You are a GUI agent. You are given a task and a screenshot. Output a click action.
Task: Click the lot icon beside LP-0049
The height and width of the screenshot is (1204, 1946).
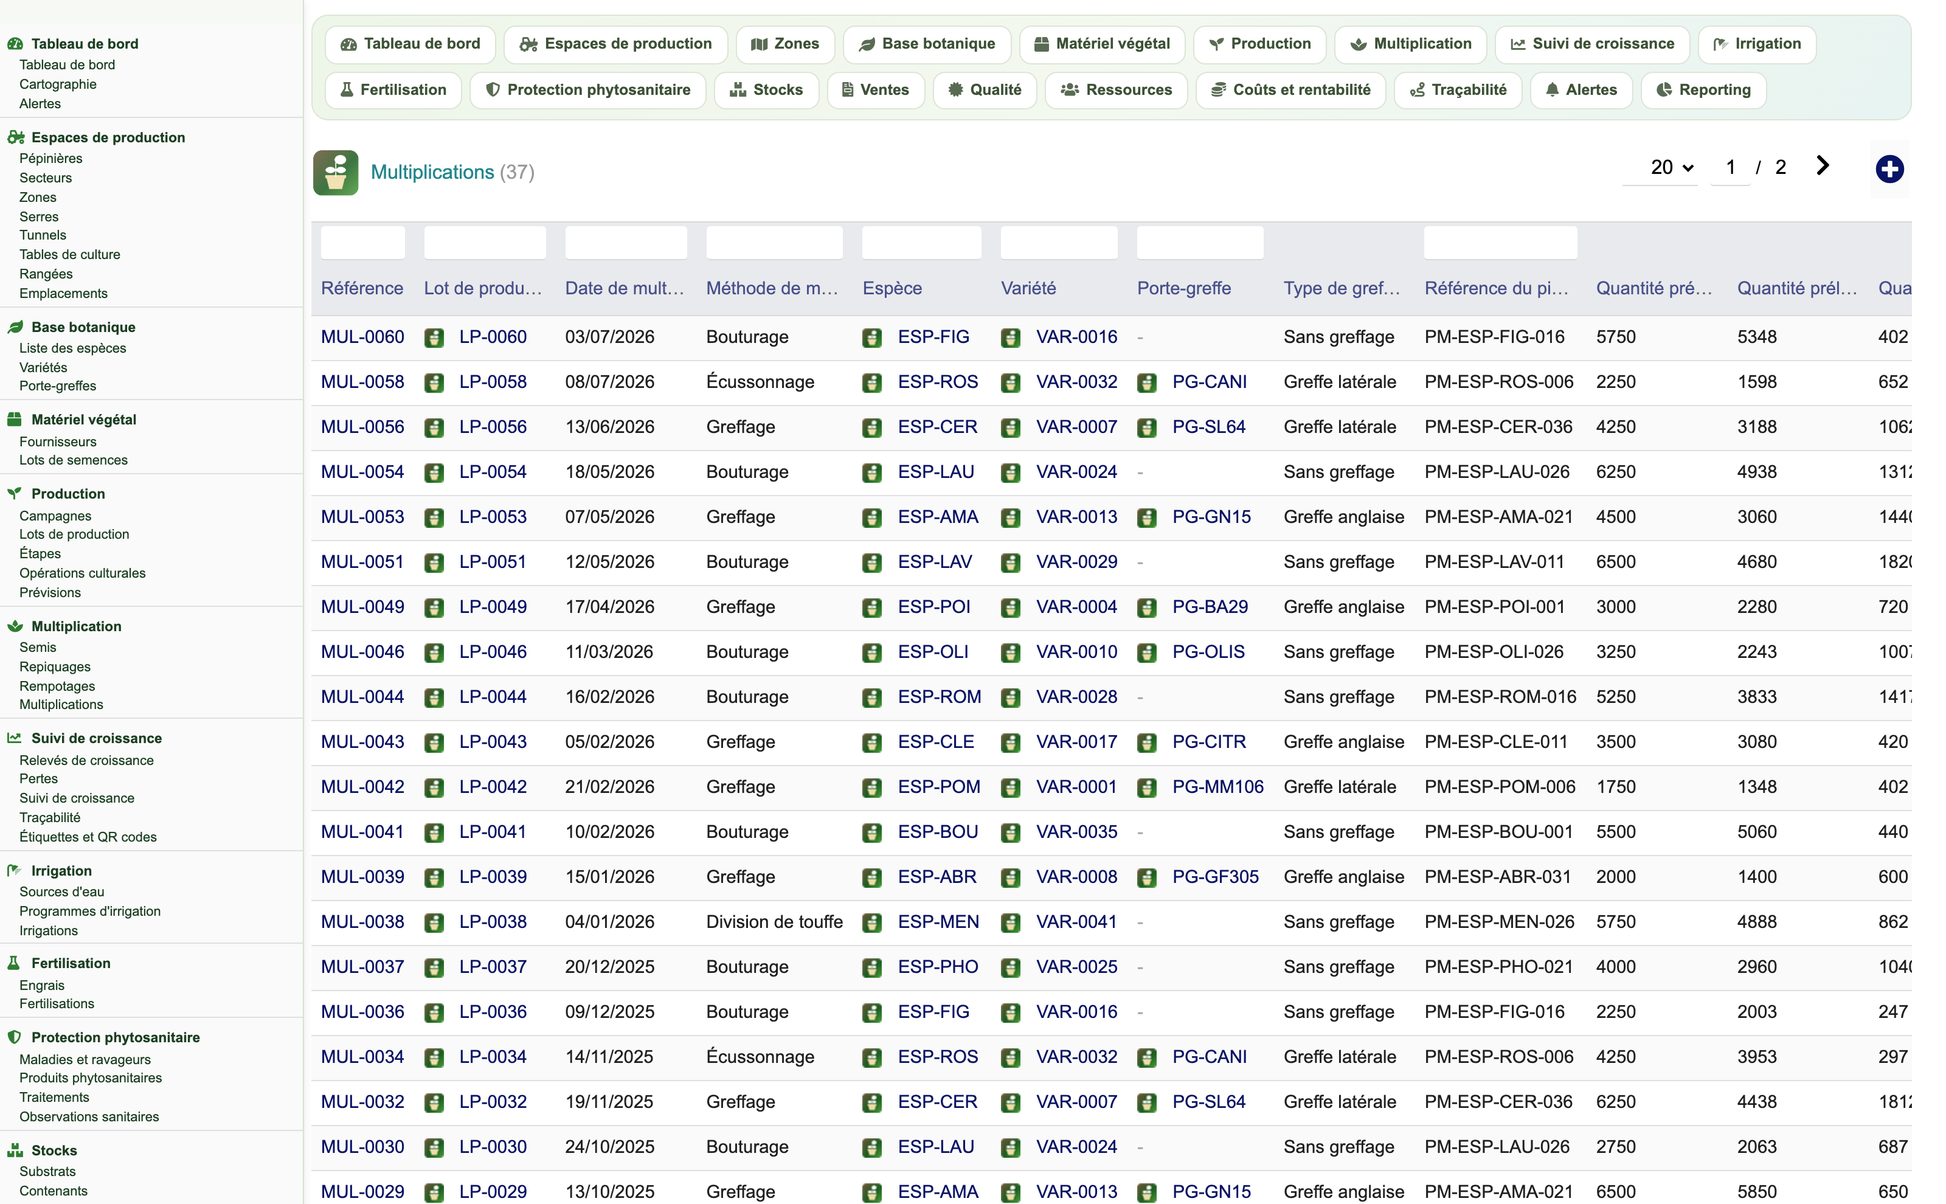point(434,608)
